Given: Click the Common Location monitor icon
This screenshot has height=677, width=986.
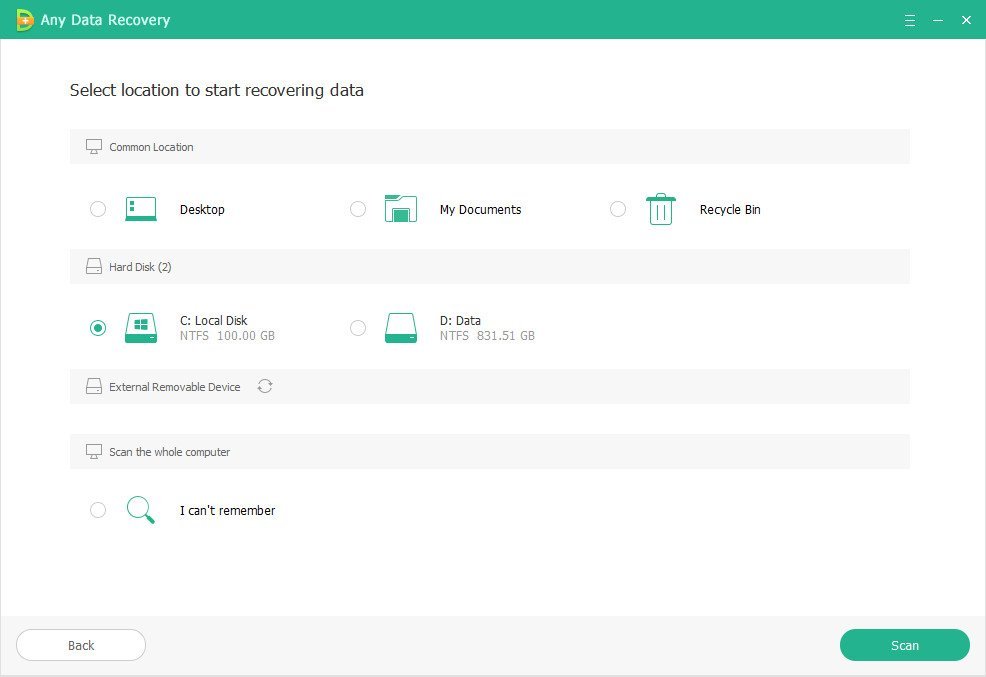Looking at the screenshot, I should click(x=94, y=146).
